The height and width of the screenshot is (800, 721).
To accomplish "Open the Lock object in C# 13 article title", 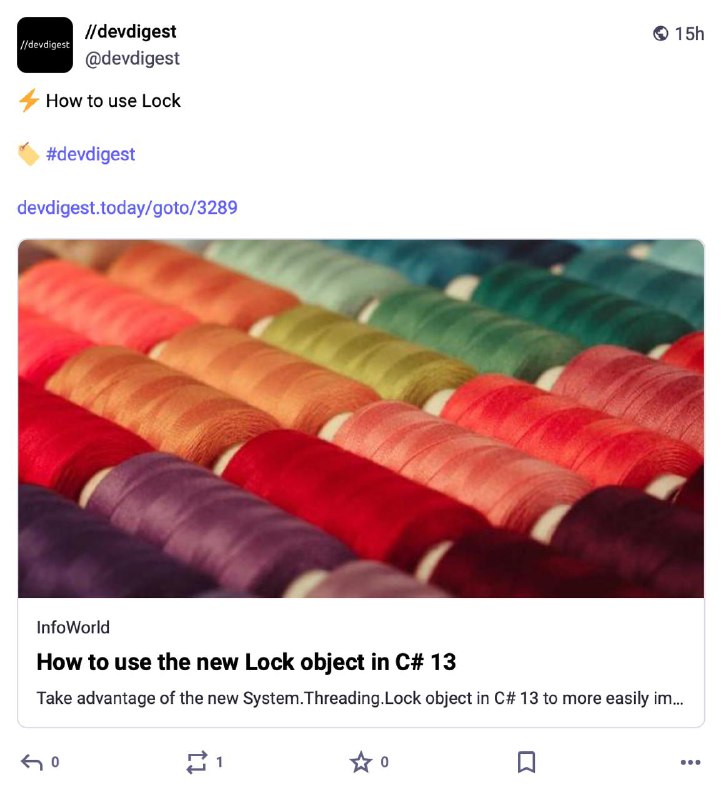I will coord(246,662).
